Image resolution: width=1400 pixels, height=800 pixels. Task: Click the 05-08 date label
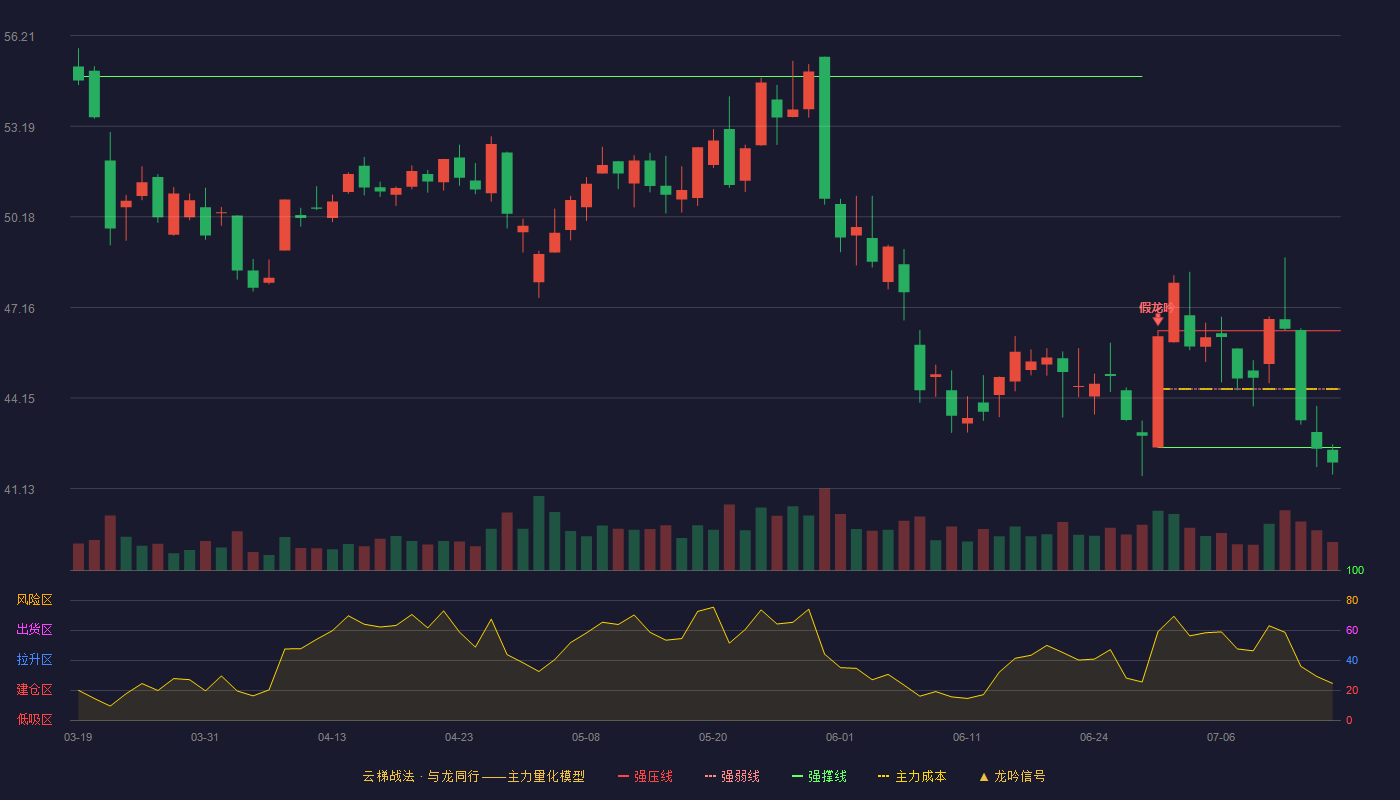[x=586, y=737]
